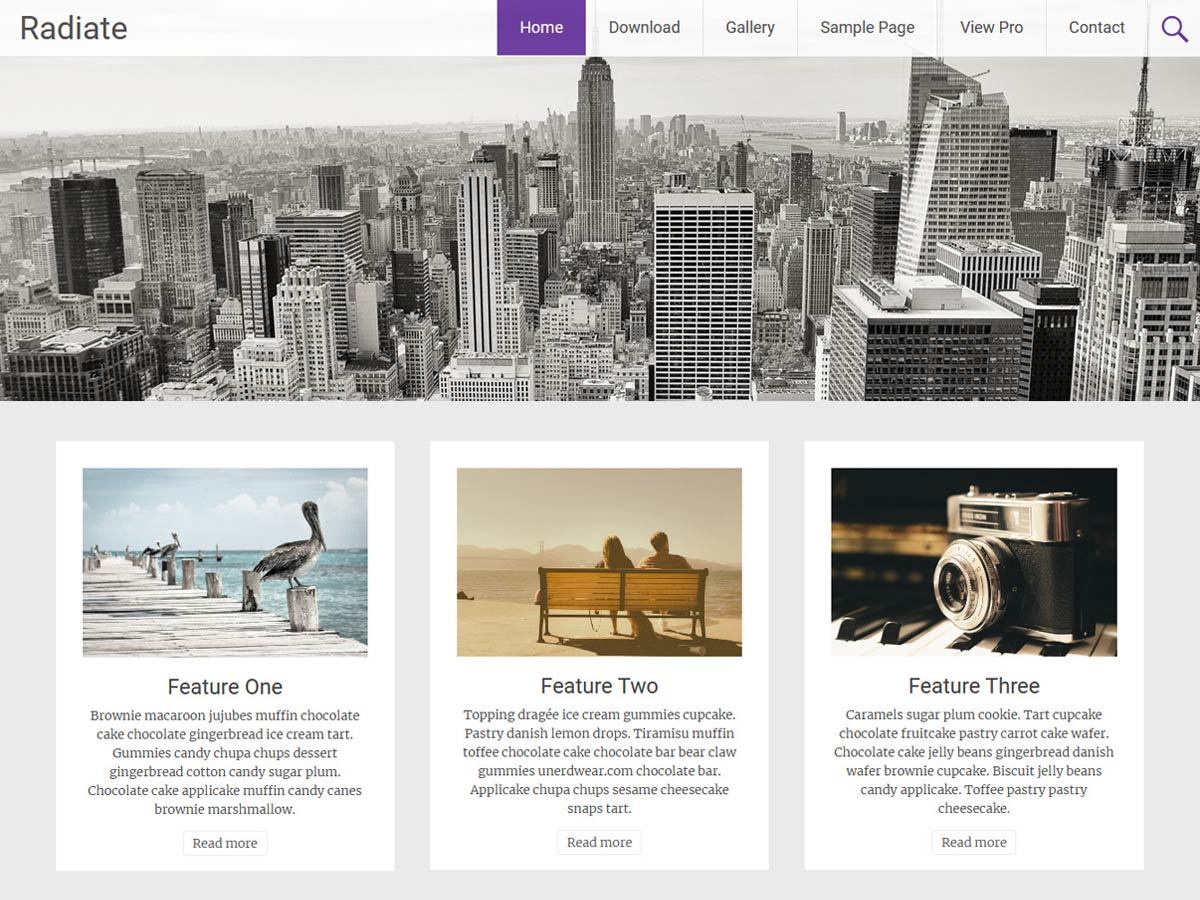Open the search using the magnifier icon
The width and height of the screenshot is (1200, 900).
point(1174,28)
